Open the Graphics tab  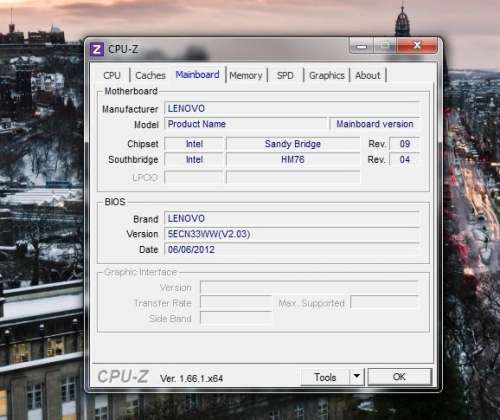pos(327,76)
